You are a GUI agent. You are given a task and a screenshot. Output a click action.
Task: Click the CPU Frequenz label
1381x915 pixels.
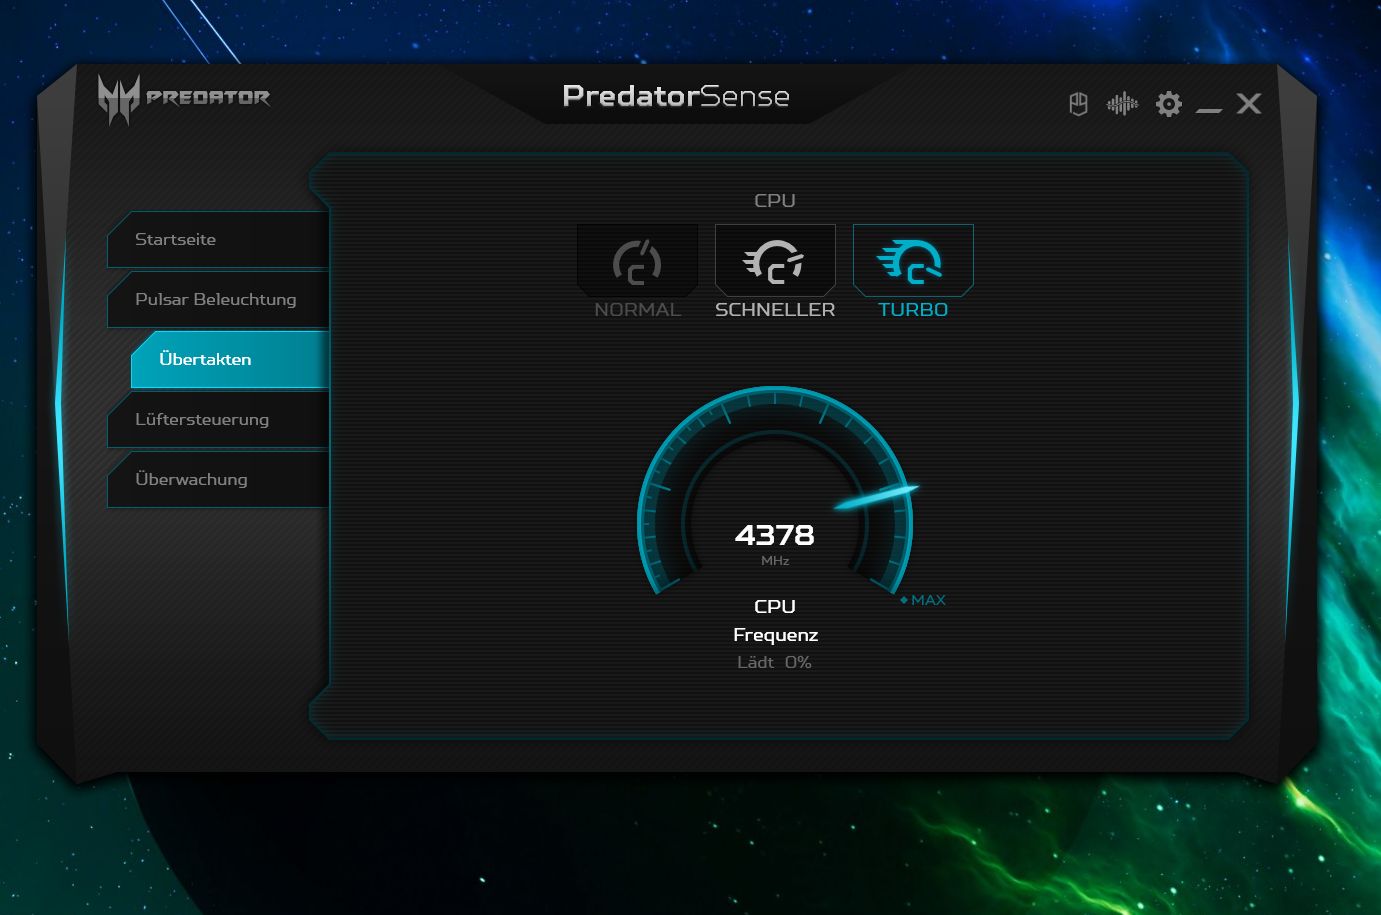point(775,620)
